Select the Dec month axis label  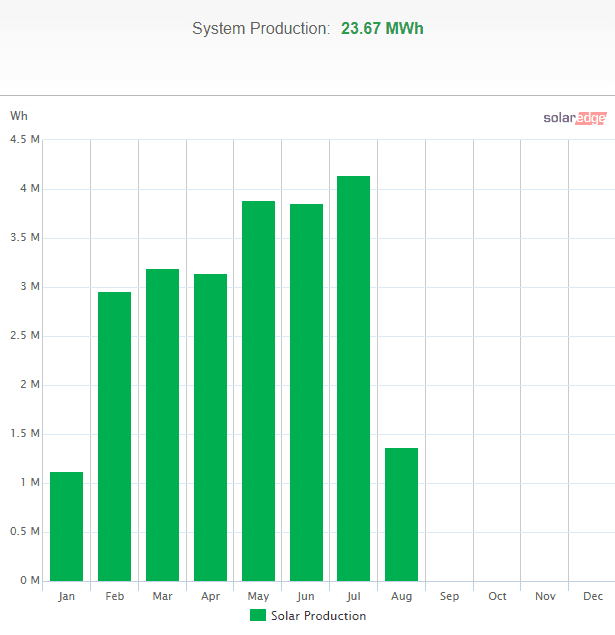592,597
